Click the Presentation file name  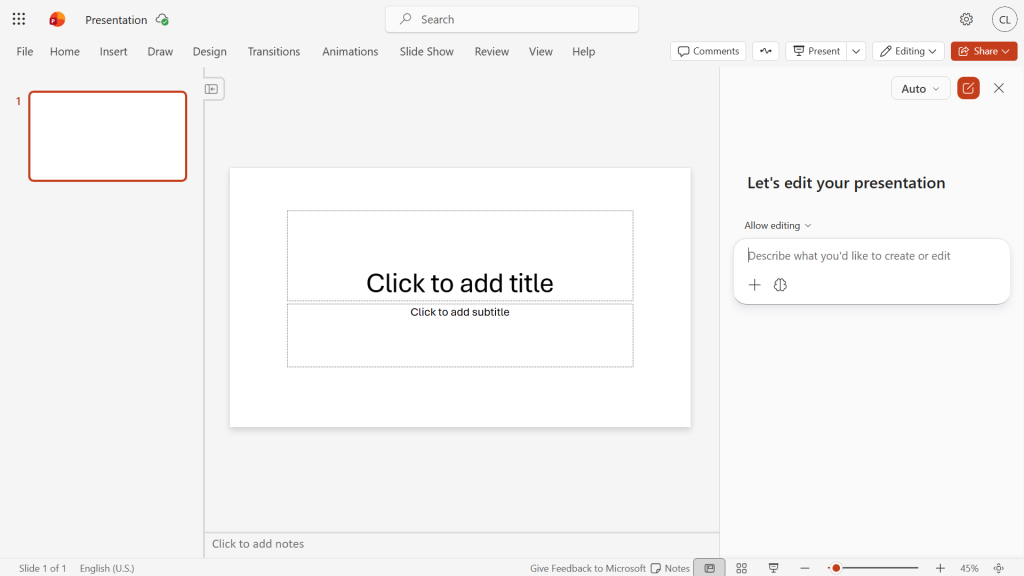116,20
